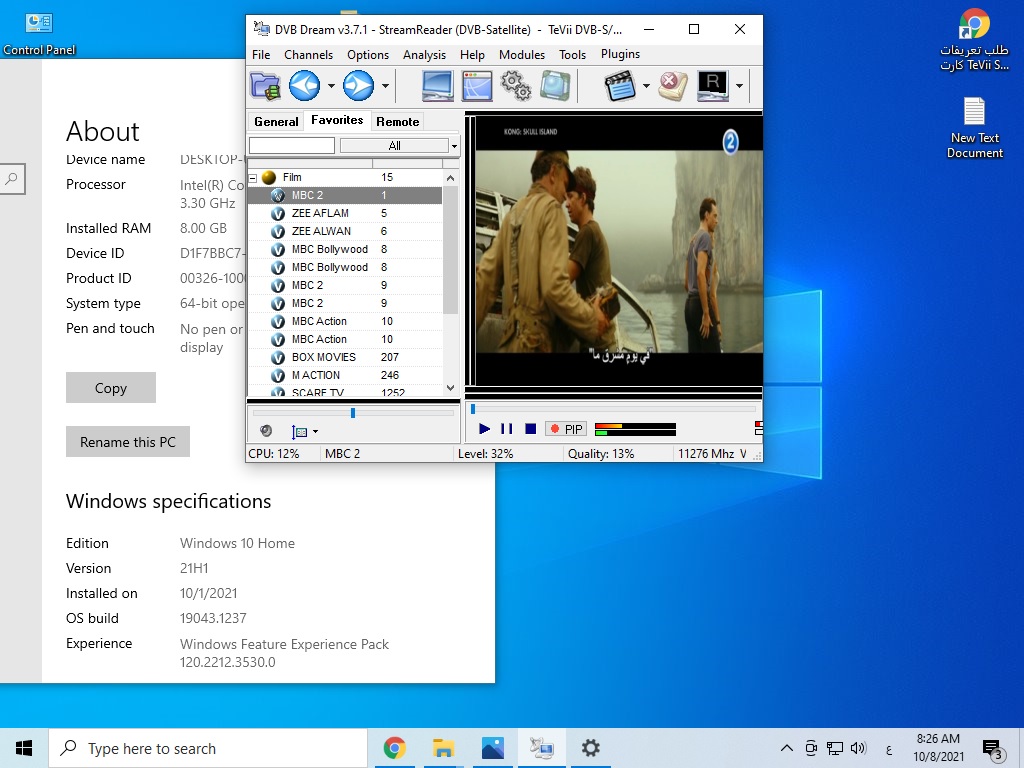Open the channel list folder toolbar icon
Screen dimensions: 1024x768
click(x=265, y=86)
